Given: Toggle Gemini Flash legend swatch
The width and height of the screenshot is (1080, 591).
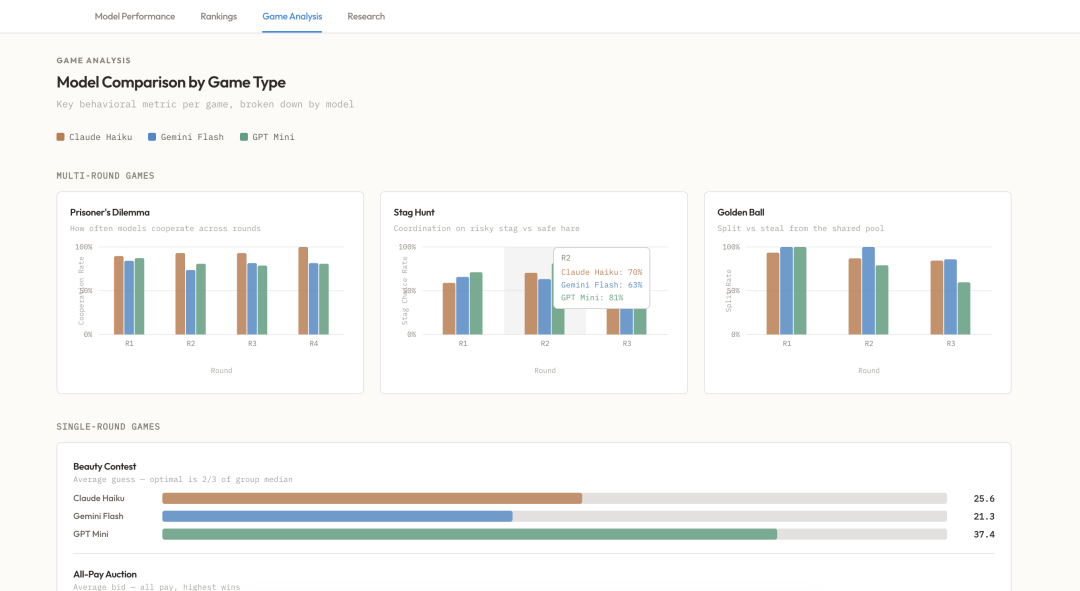Looking at the screenshot, I should pyautogui.click(x=152, y=137).
